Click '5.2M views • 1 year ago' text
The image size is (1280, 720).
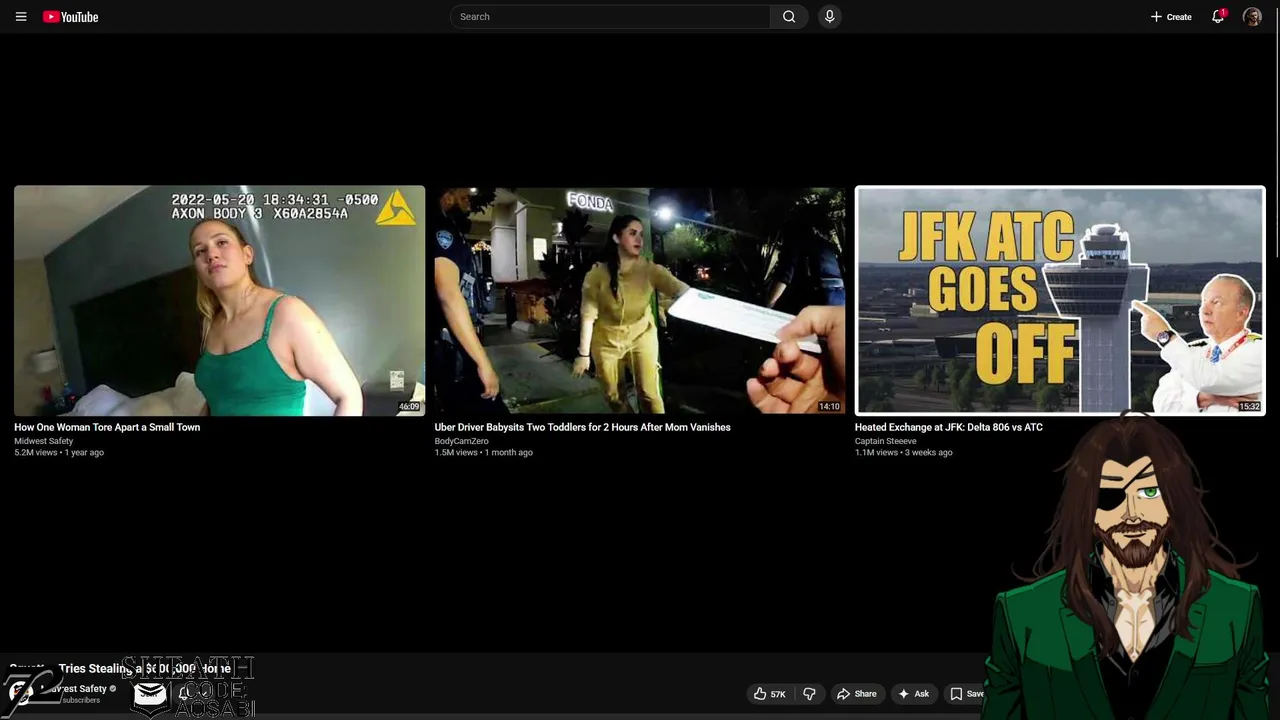59,453
